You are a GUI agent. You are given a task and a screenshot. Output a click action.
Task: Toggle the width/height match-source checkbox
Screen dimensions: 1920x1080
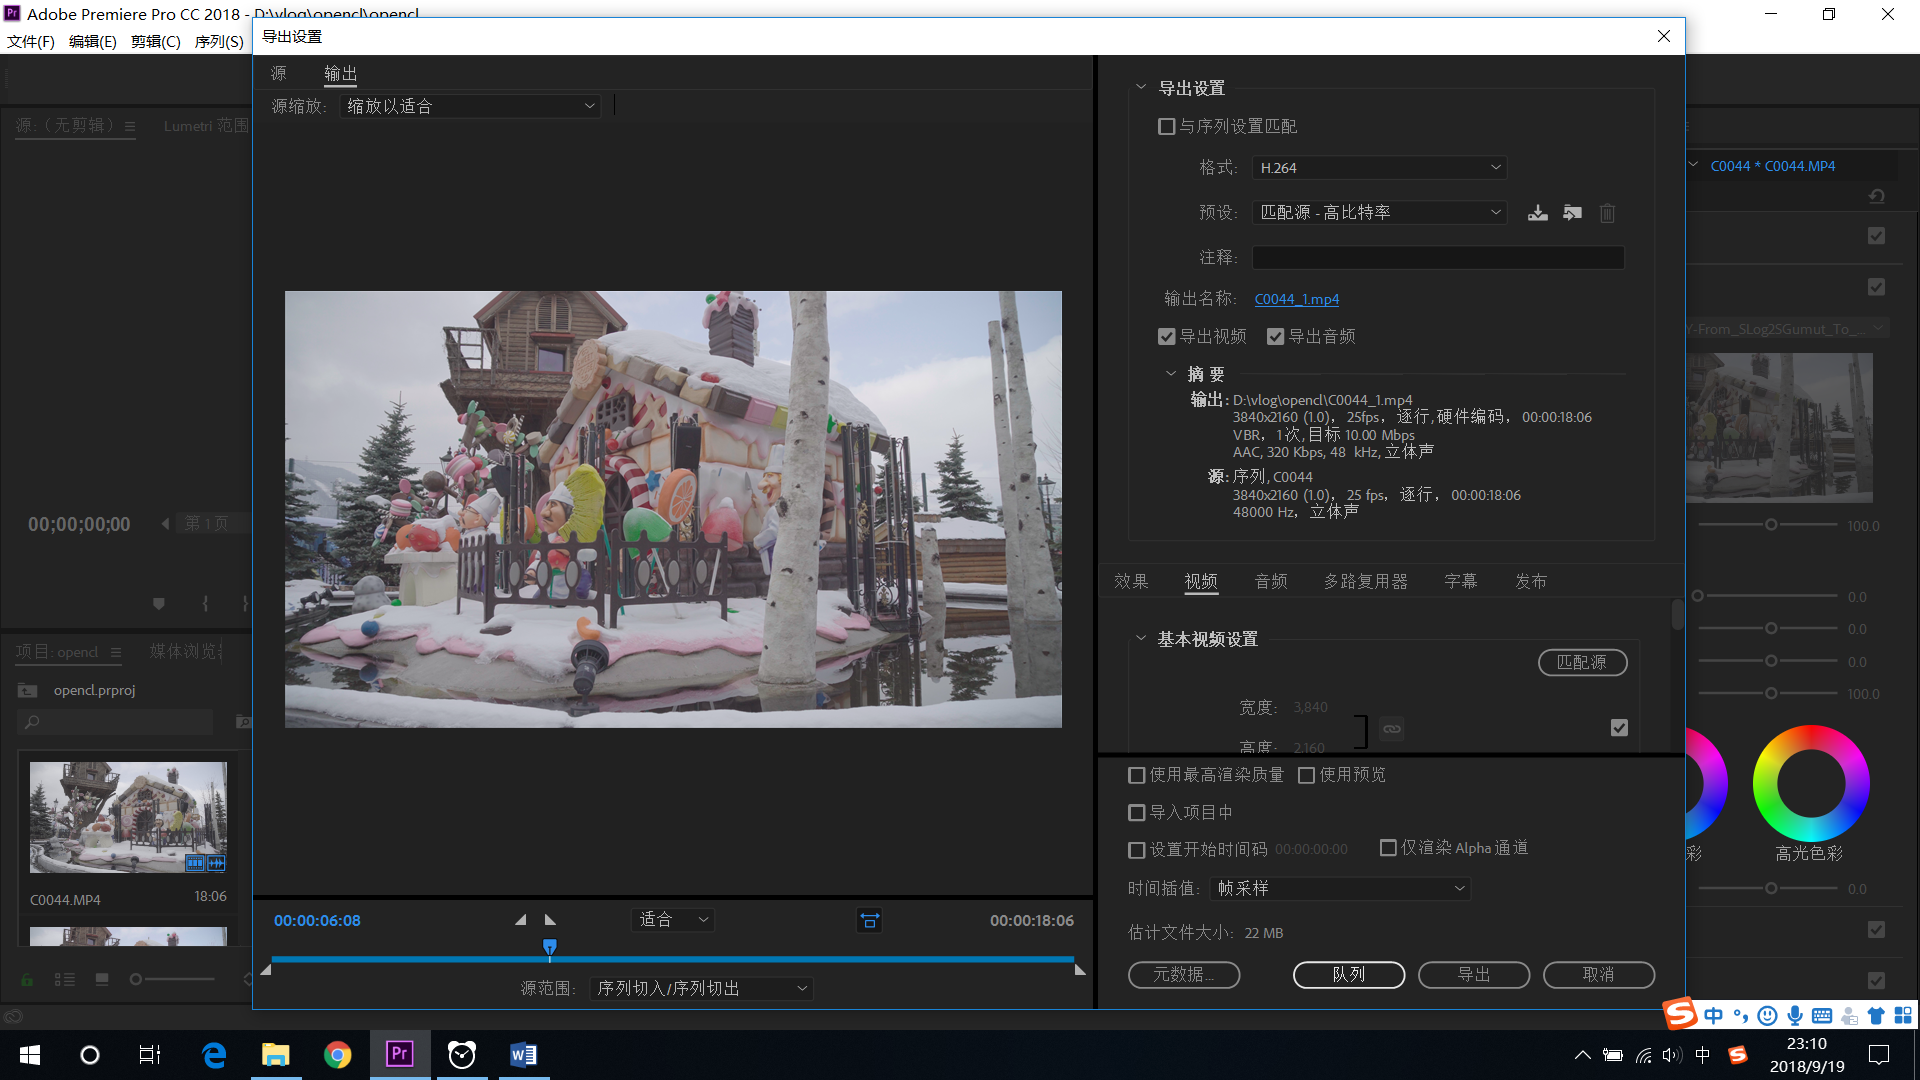1619,728
